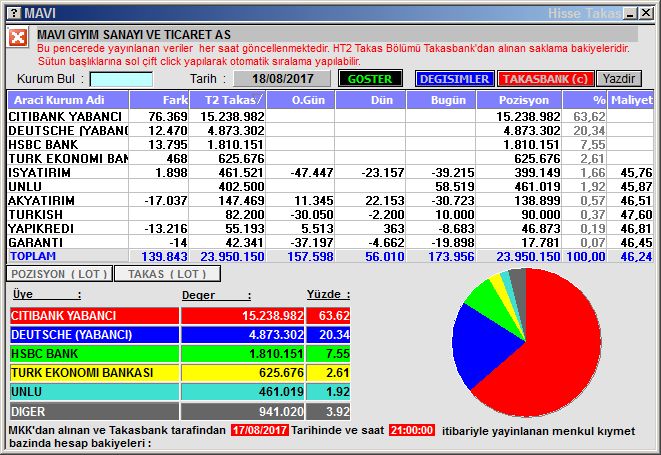Screen dimensions: 661x455
Task: Click cyan UNLU legend bar
Action: point(94,392)
